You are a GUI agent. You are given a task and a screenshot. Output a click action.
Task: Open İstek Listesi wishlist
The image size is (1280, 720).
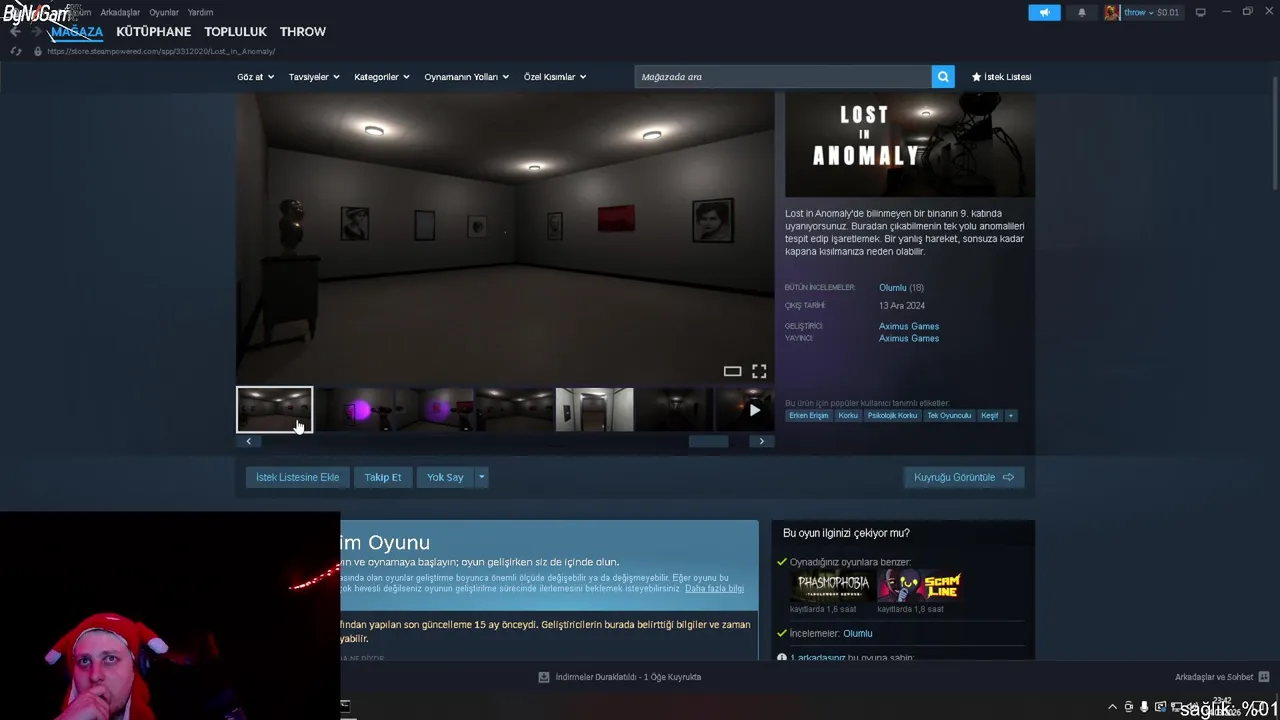pyautogui.click(x=1001, y=77)
